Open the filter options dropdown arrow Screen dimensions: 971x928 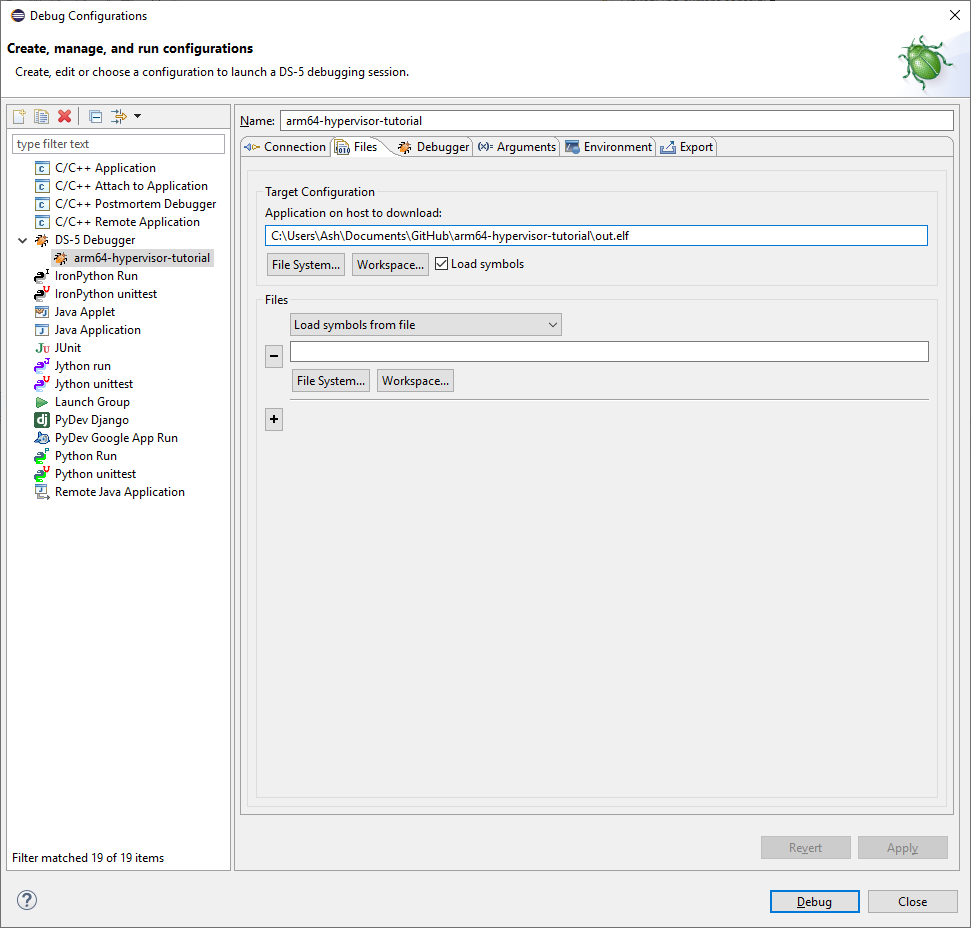point(137,116)
